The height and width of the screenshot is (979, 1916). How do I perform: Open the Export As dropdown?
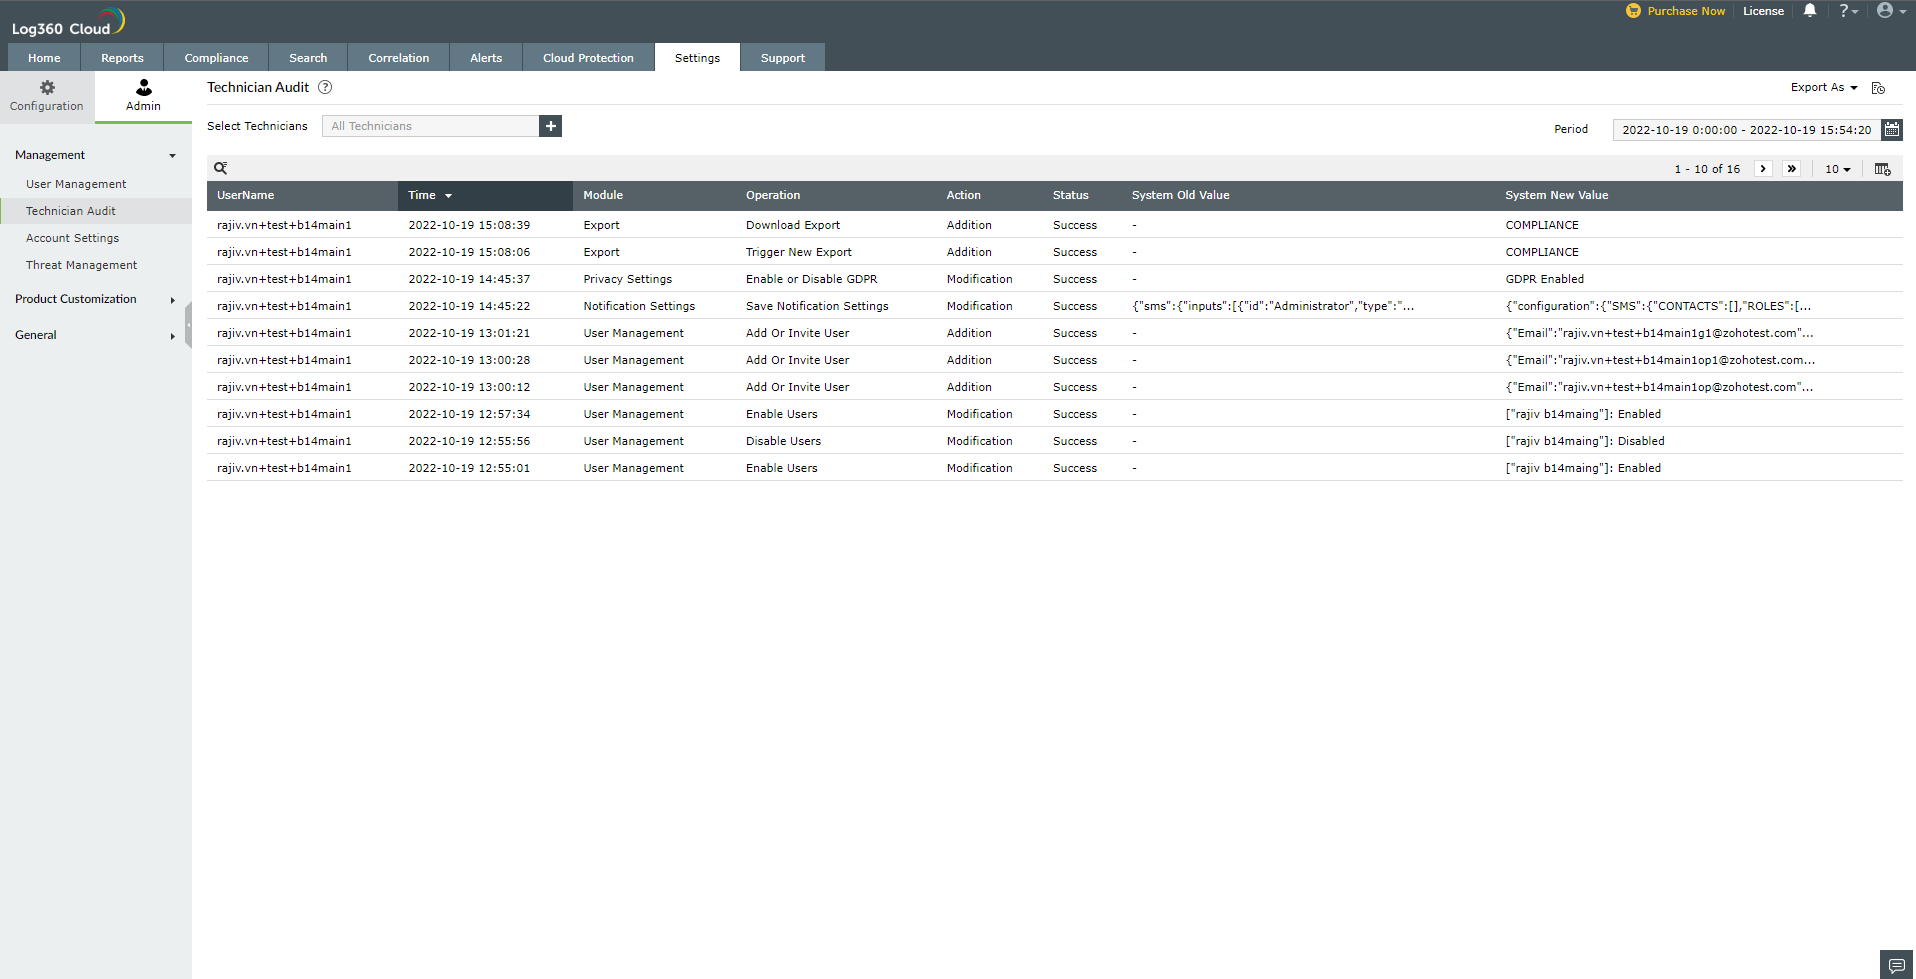(x=1823, y=88)
